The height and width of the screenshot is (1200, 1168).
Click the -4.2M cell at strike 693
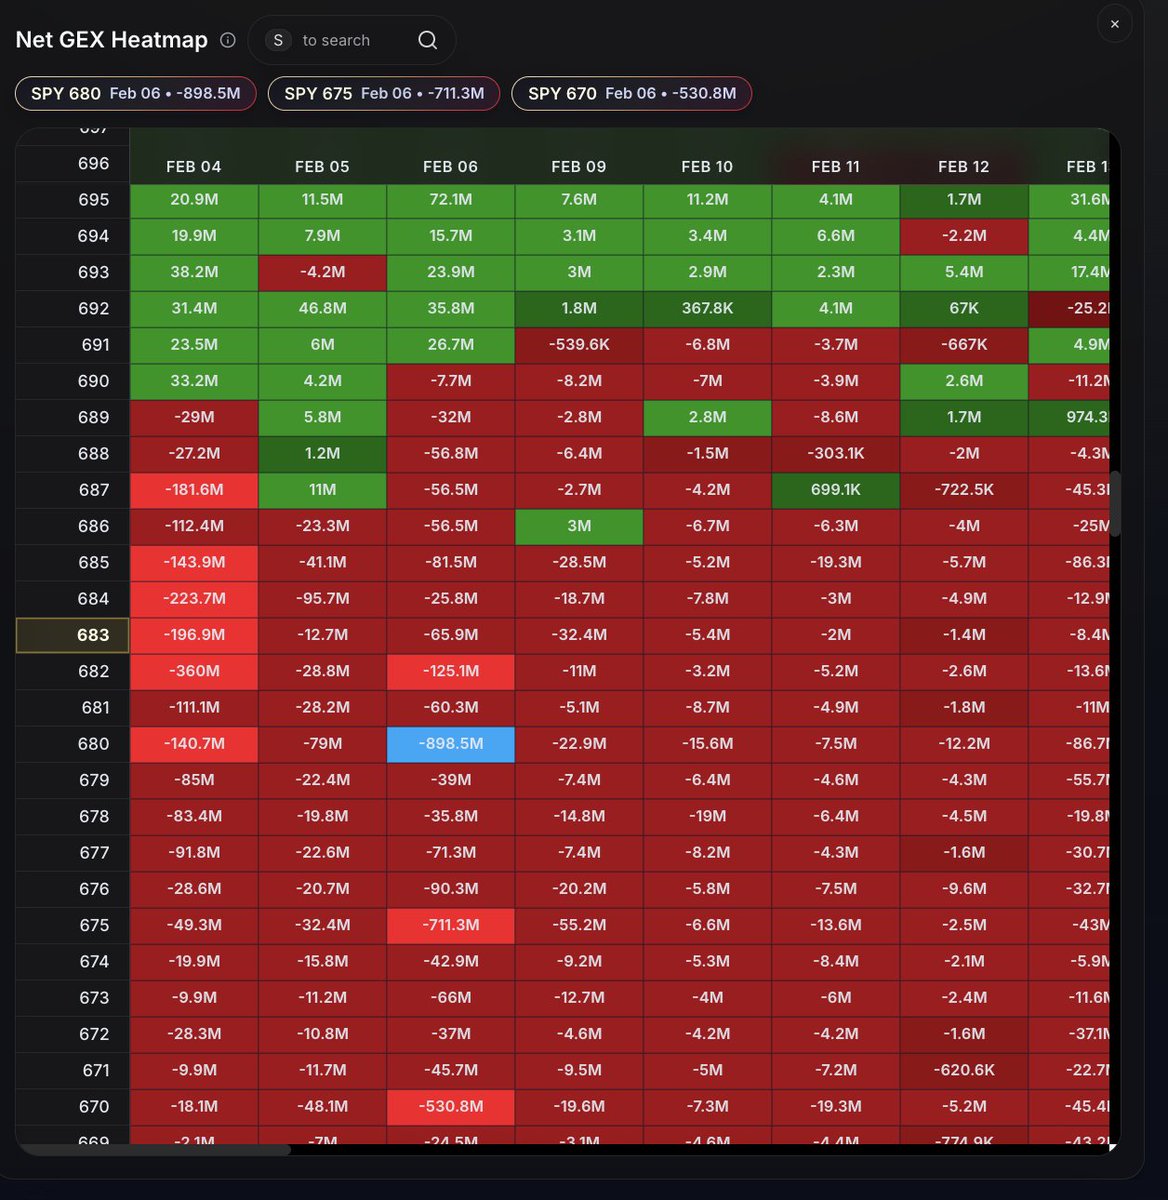pos(322,272)
